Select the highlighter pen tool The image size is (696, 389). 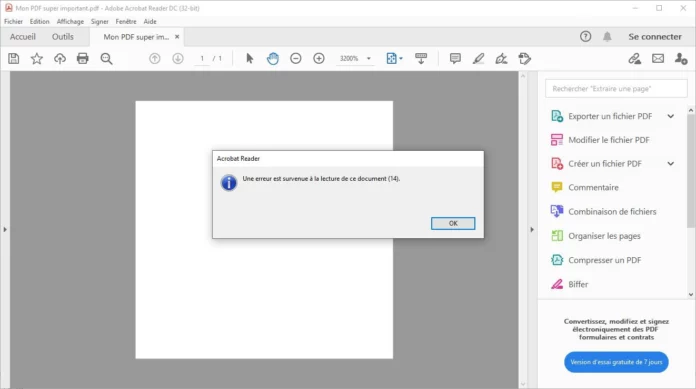coord(478,59)
